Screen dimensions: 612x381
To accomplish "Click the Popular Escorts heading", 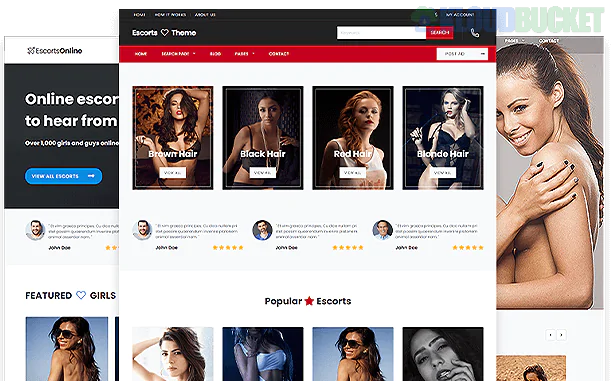I will [308, 301].
